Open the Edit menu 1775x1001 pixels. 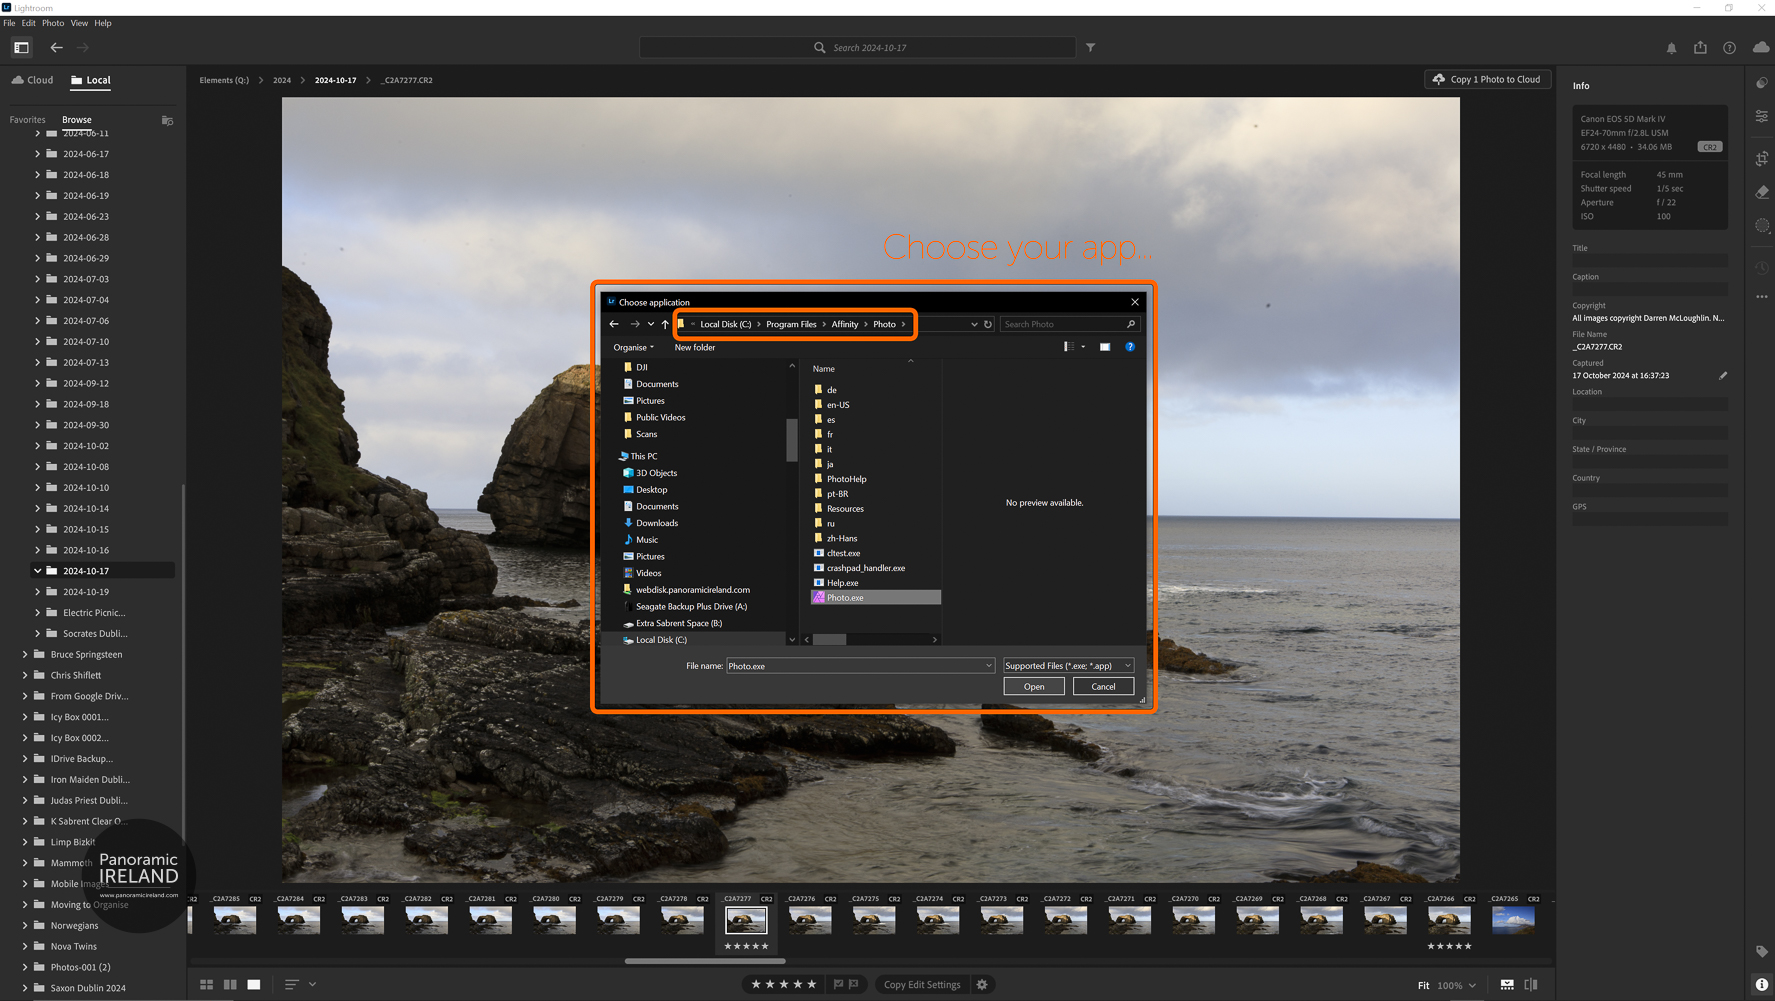[29, 23]
